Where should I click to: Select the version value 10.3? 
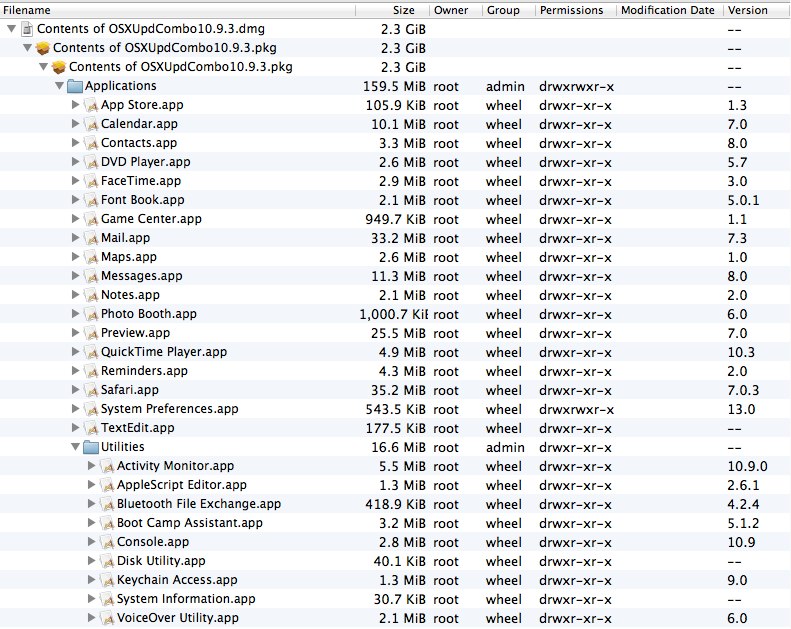tap(741, 353)
